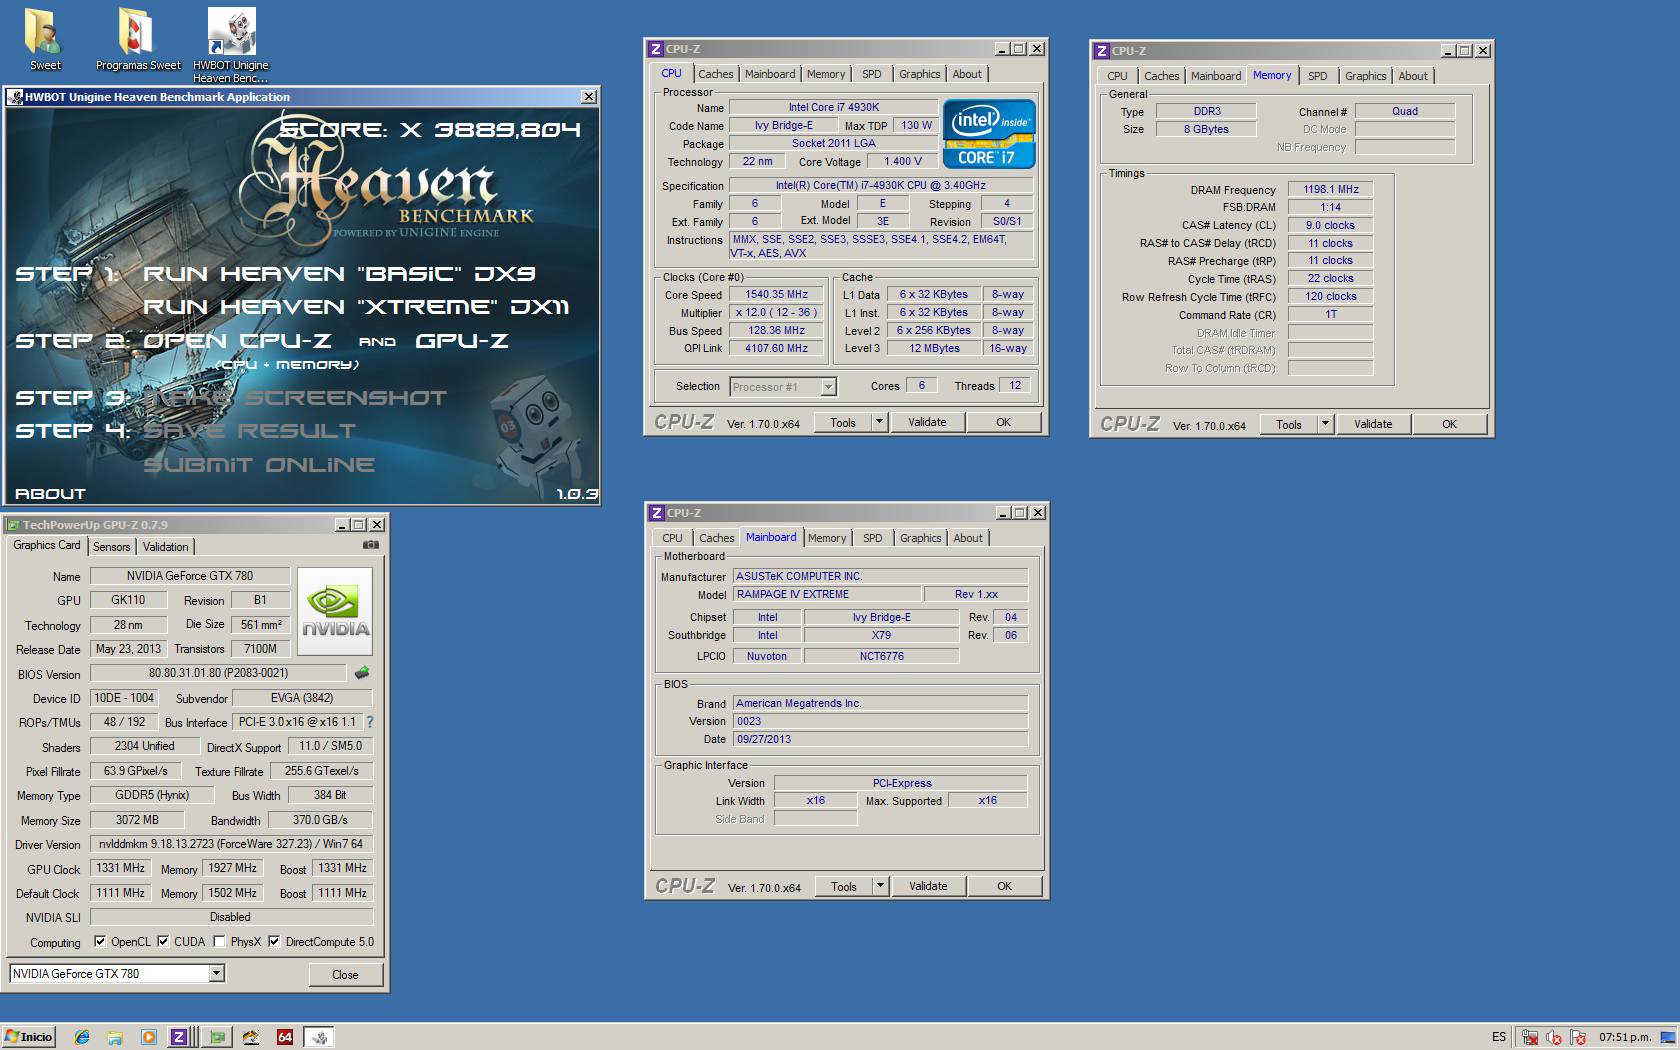
Task: Open About tab in CPU-Z Mainboard window
Action: pyautogui.click(x=968, y=538)
